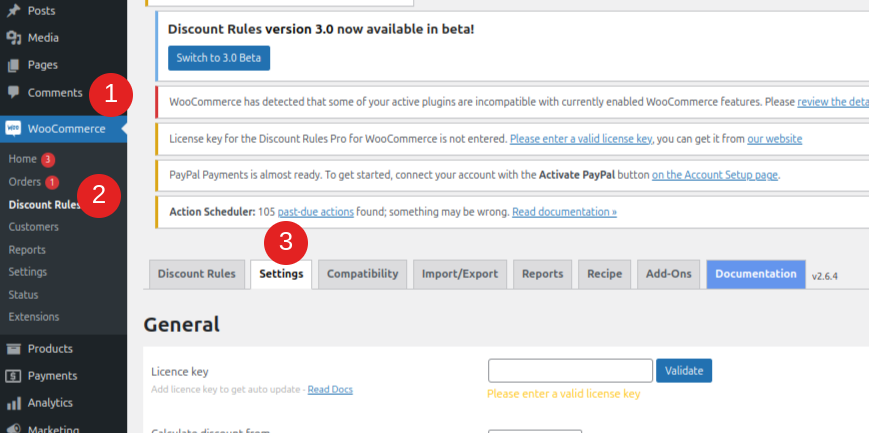This screenshot has height=433, width=869.
Task: Click the Analytics bar chart icon
Action: point(13,403)
